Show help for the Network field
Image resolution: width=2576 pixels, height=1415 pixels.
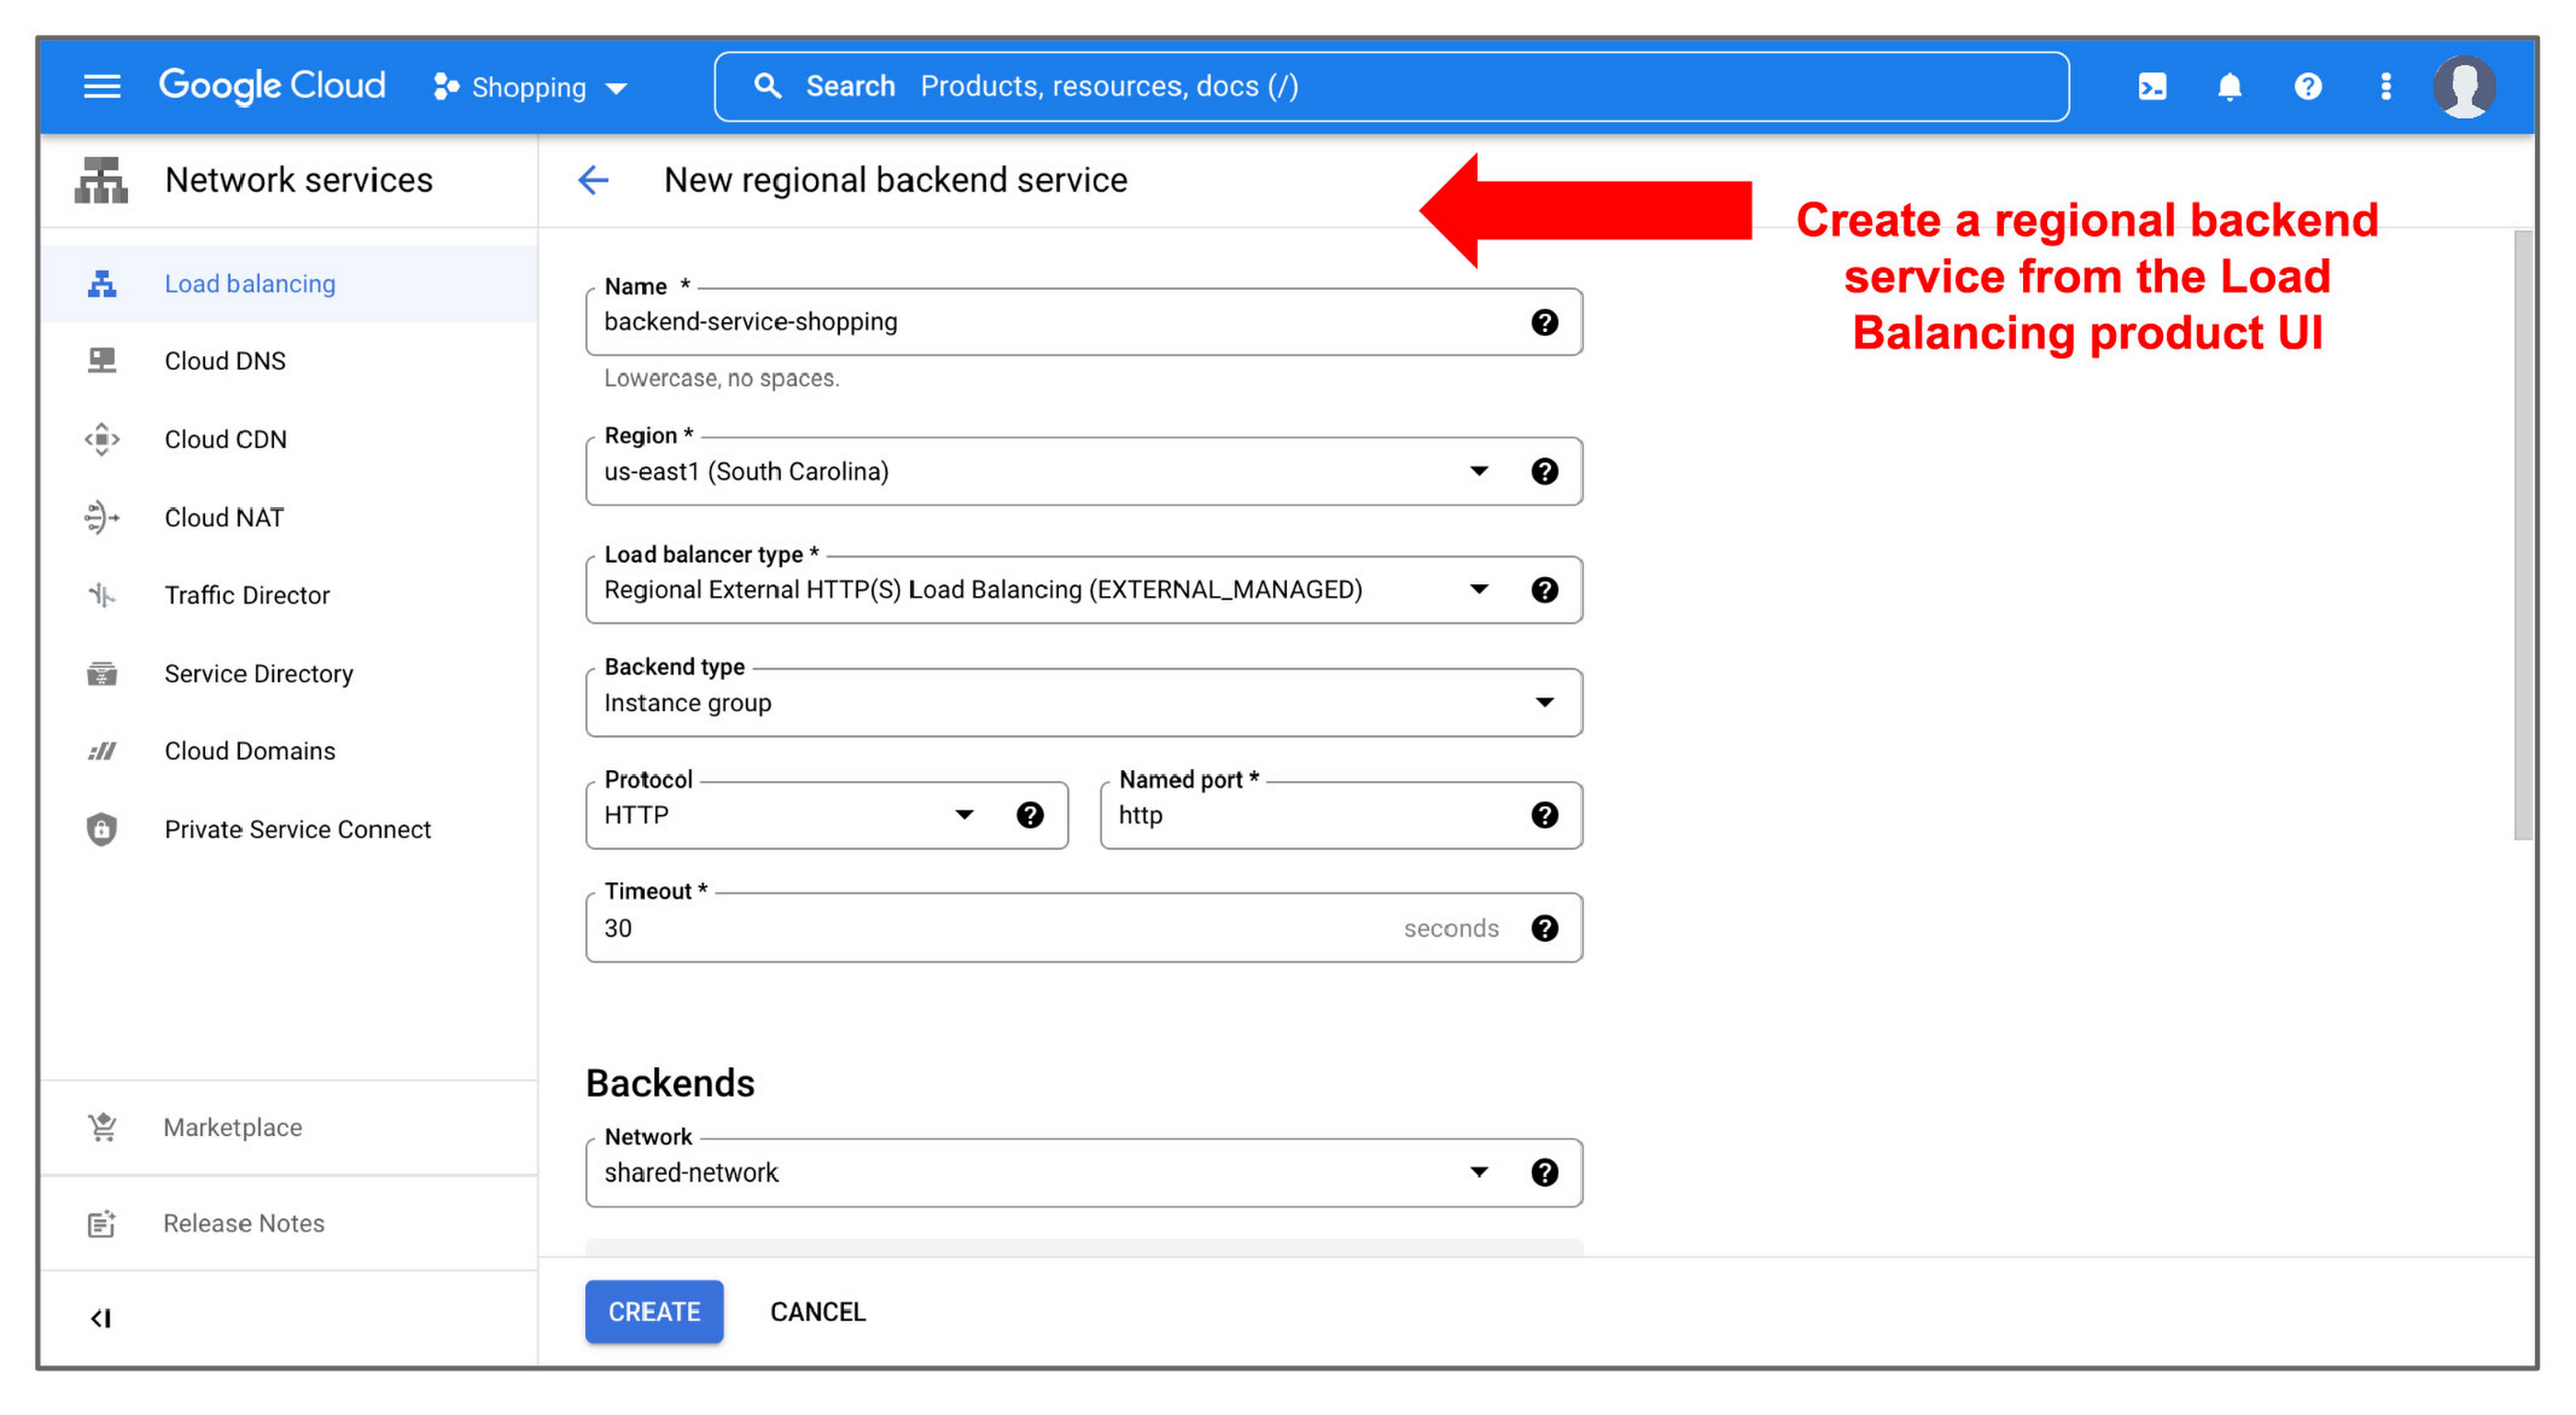tap(1544, 1173)
